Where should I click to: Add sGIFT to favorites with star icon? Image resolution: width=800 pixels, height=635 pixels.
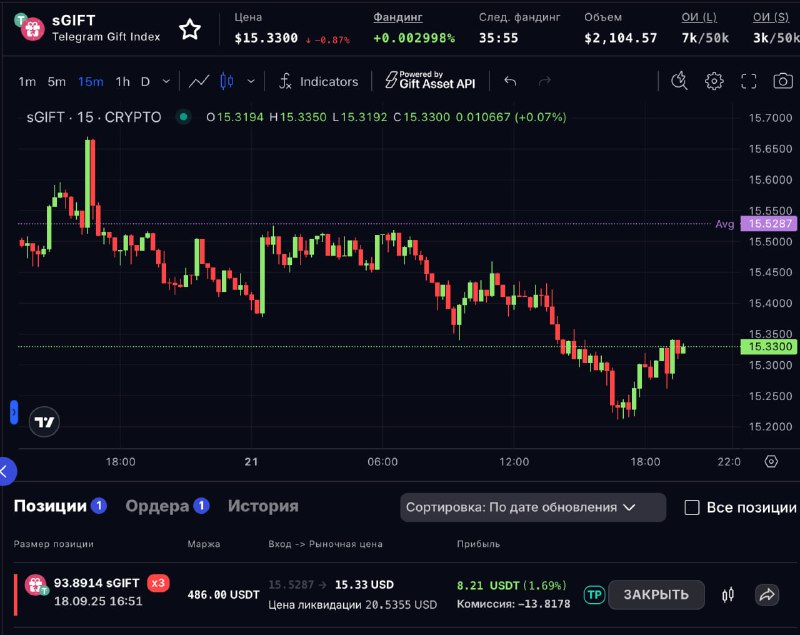[x=190, y=29]
